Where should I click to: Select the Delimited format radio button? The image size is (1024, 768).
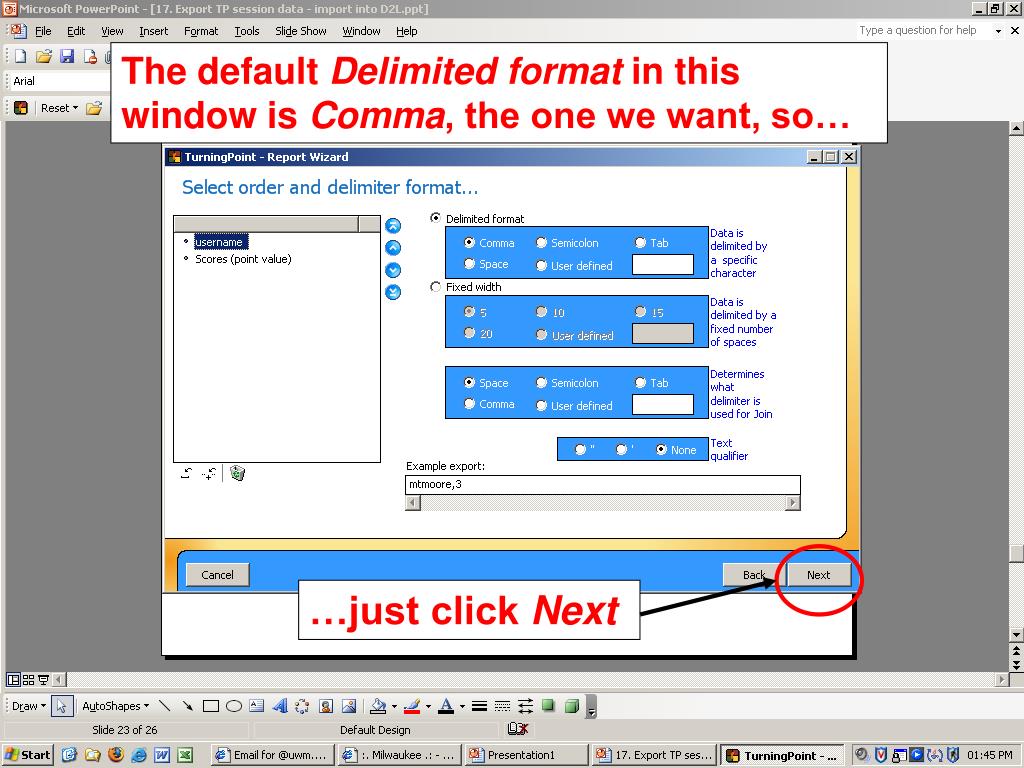435,218
